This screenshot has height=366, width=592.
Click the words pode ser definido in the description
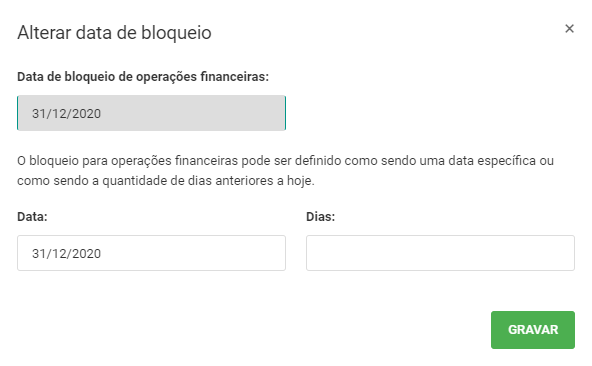point(291,161)
